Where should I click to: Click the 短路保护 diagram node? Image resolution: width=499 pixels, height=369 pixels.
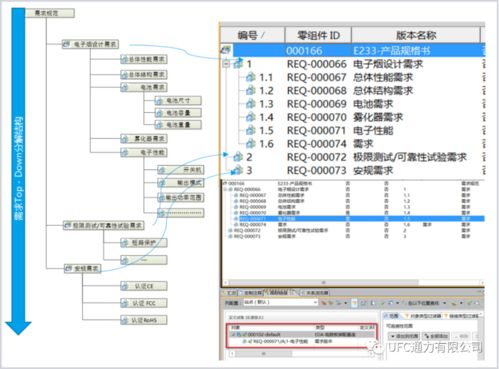click(144, 243)
